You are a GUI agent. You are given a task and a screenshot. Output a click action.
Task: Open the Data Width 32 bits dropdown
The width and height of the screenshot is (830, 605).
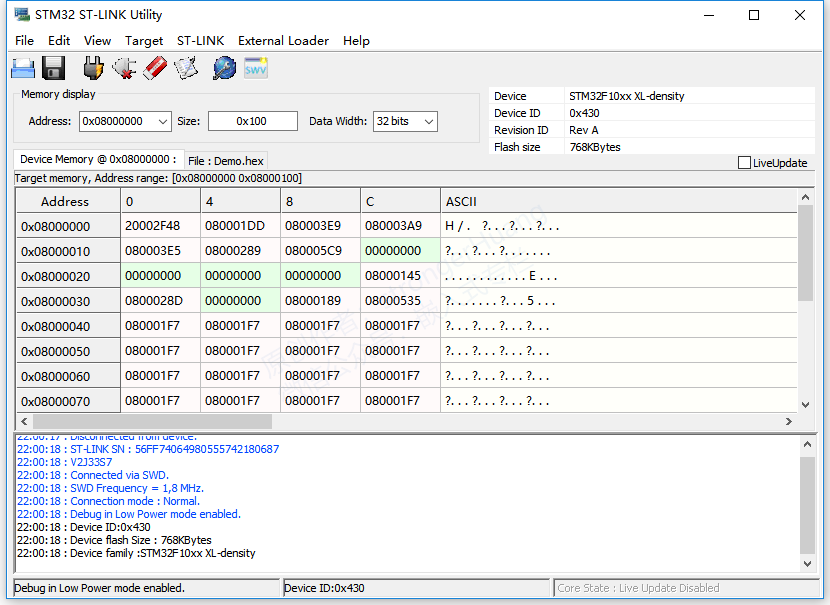click(x=405, y=121)
